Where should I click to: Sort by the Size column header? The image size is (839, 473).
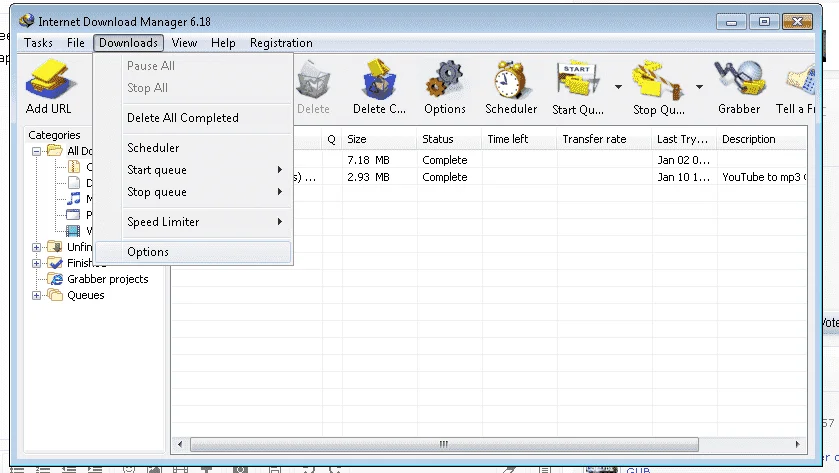point(379,139)
